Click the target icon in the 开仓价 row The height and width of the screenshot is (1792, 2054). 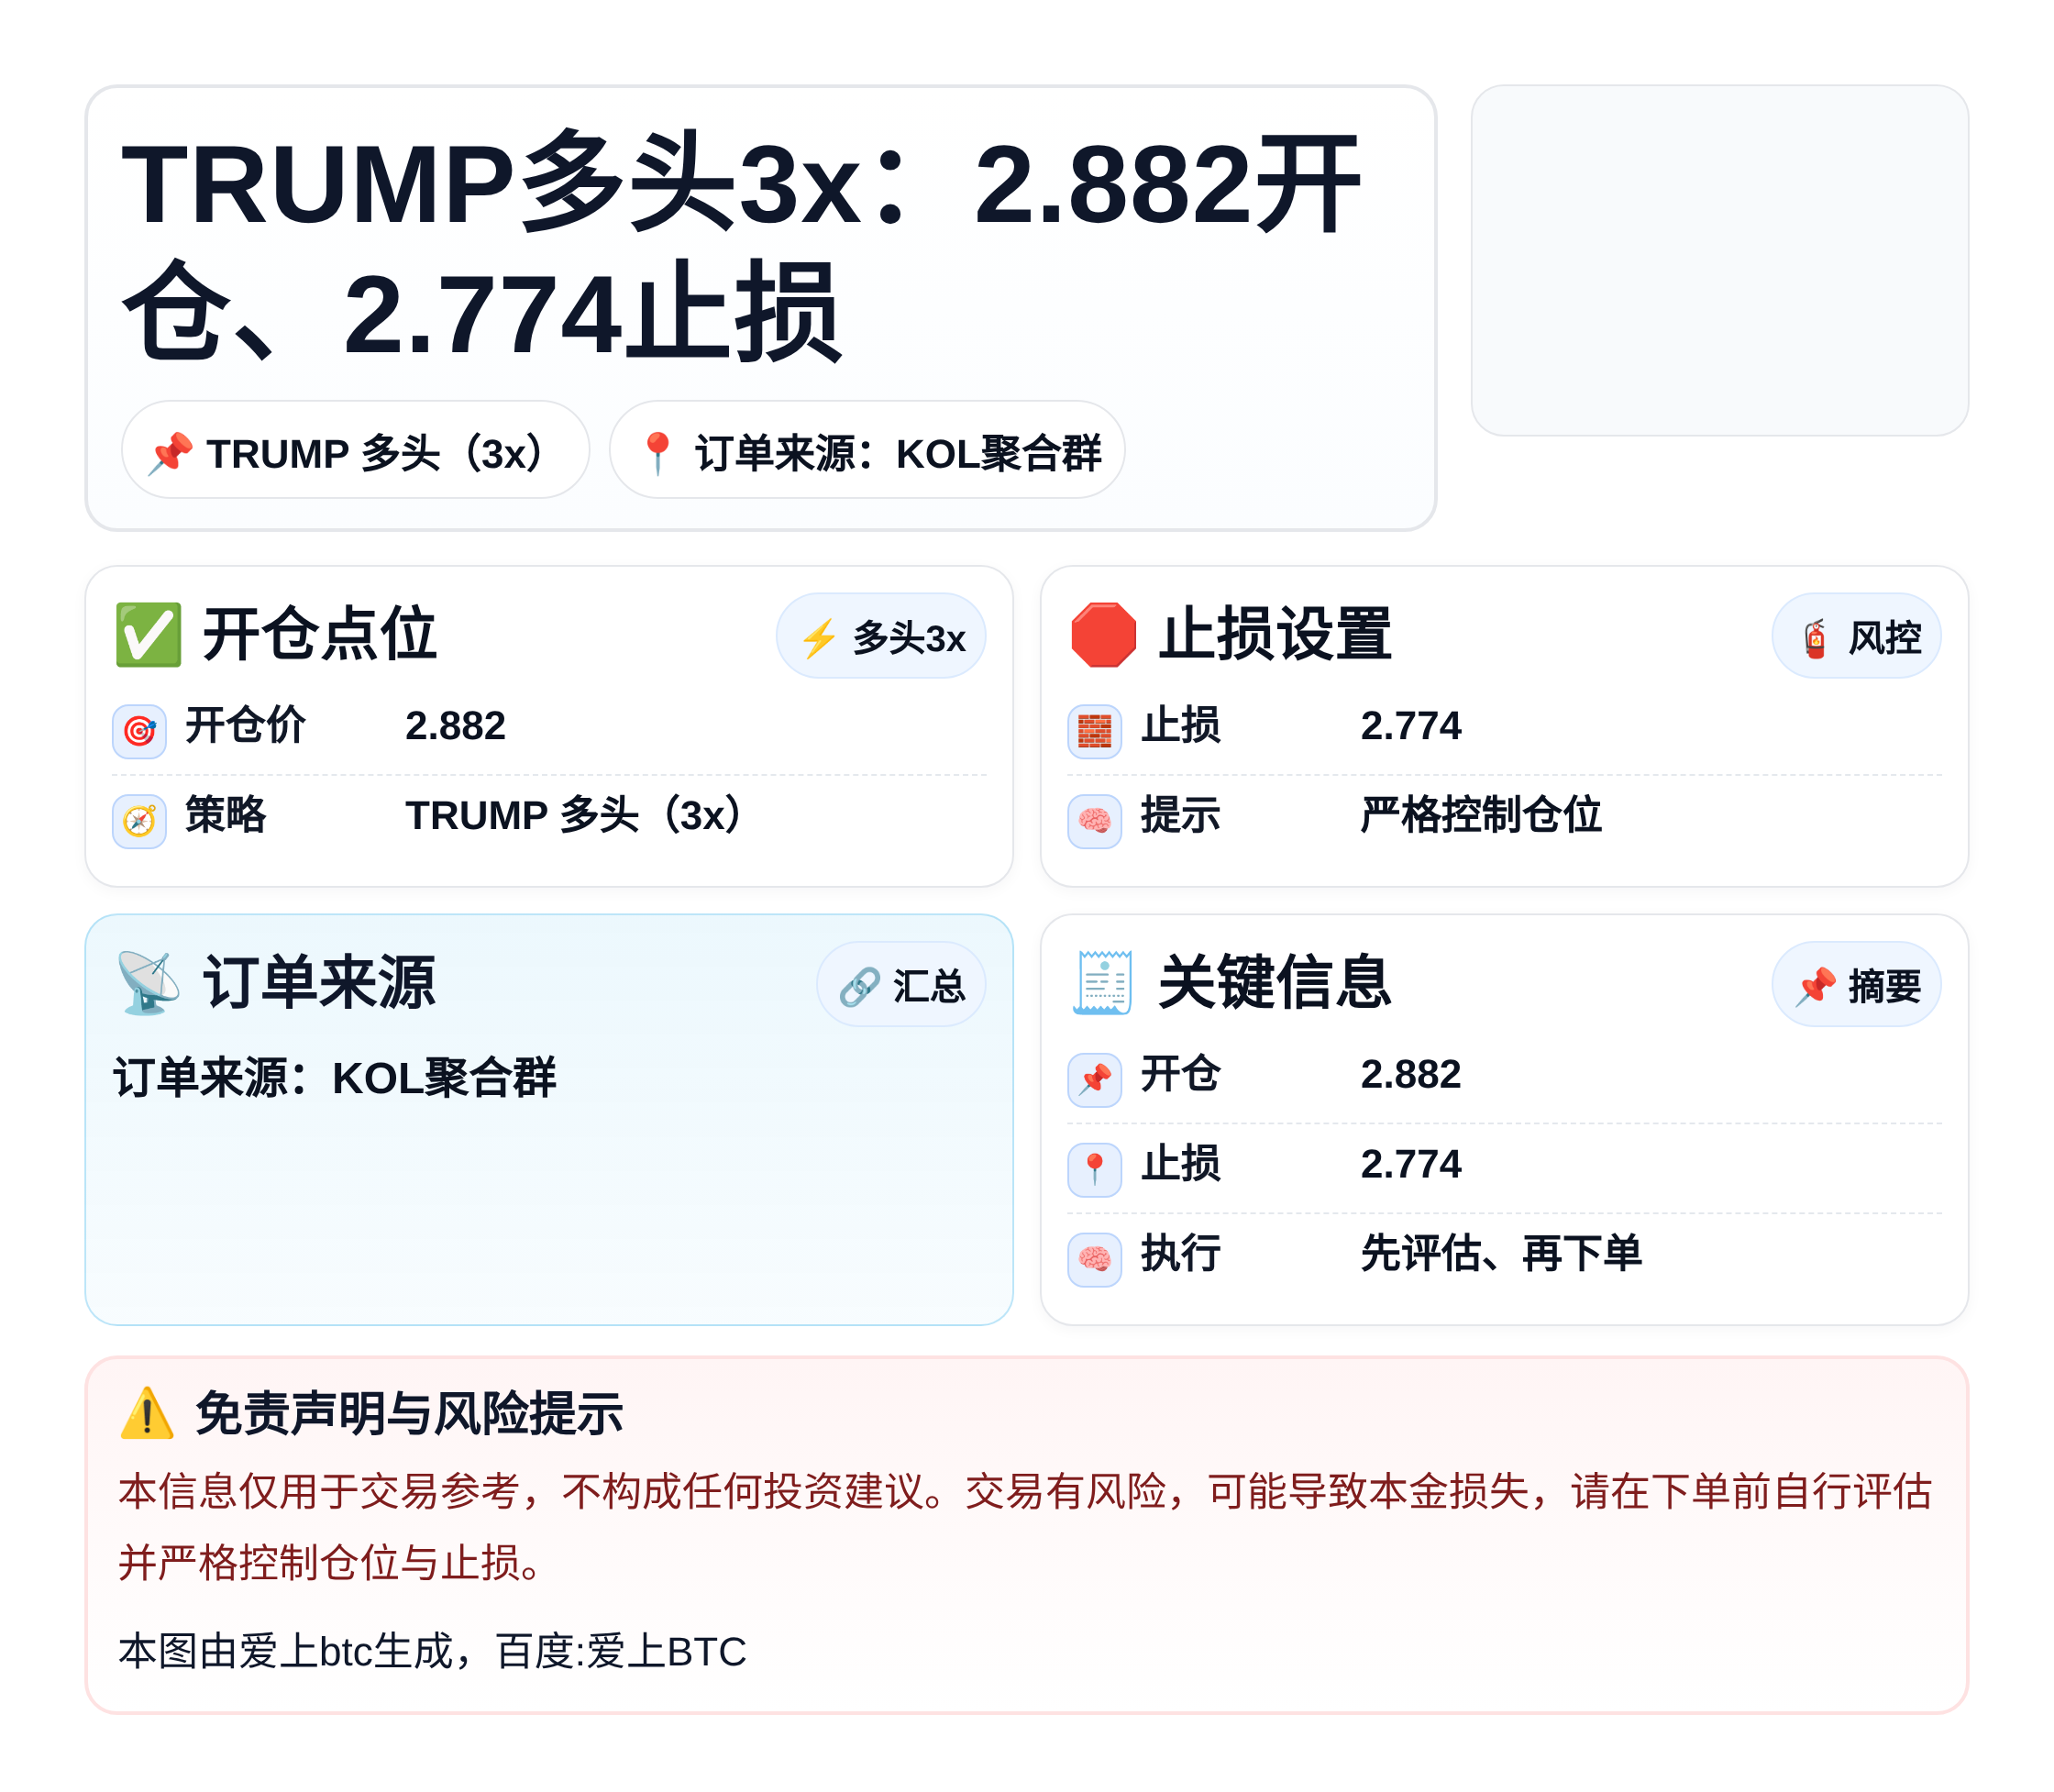(x=139, y=731)
